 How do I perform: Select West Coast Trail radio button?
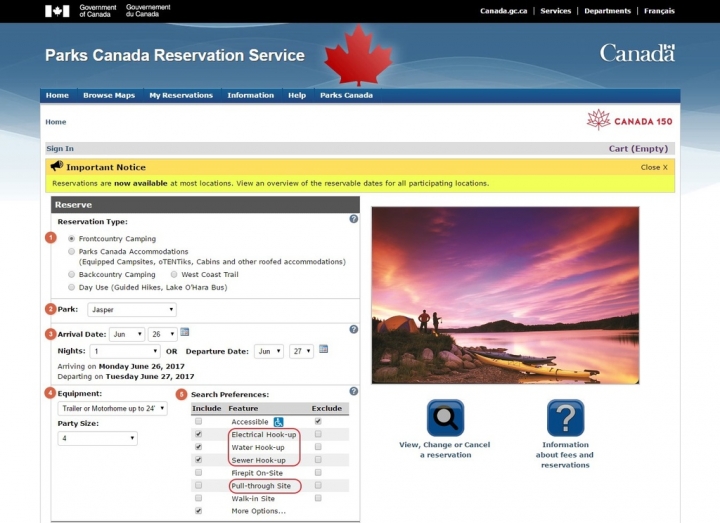coord(174,275)
